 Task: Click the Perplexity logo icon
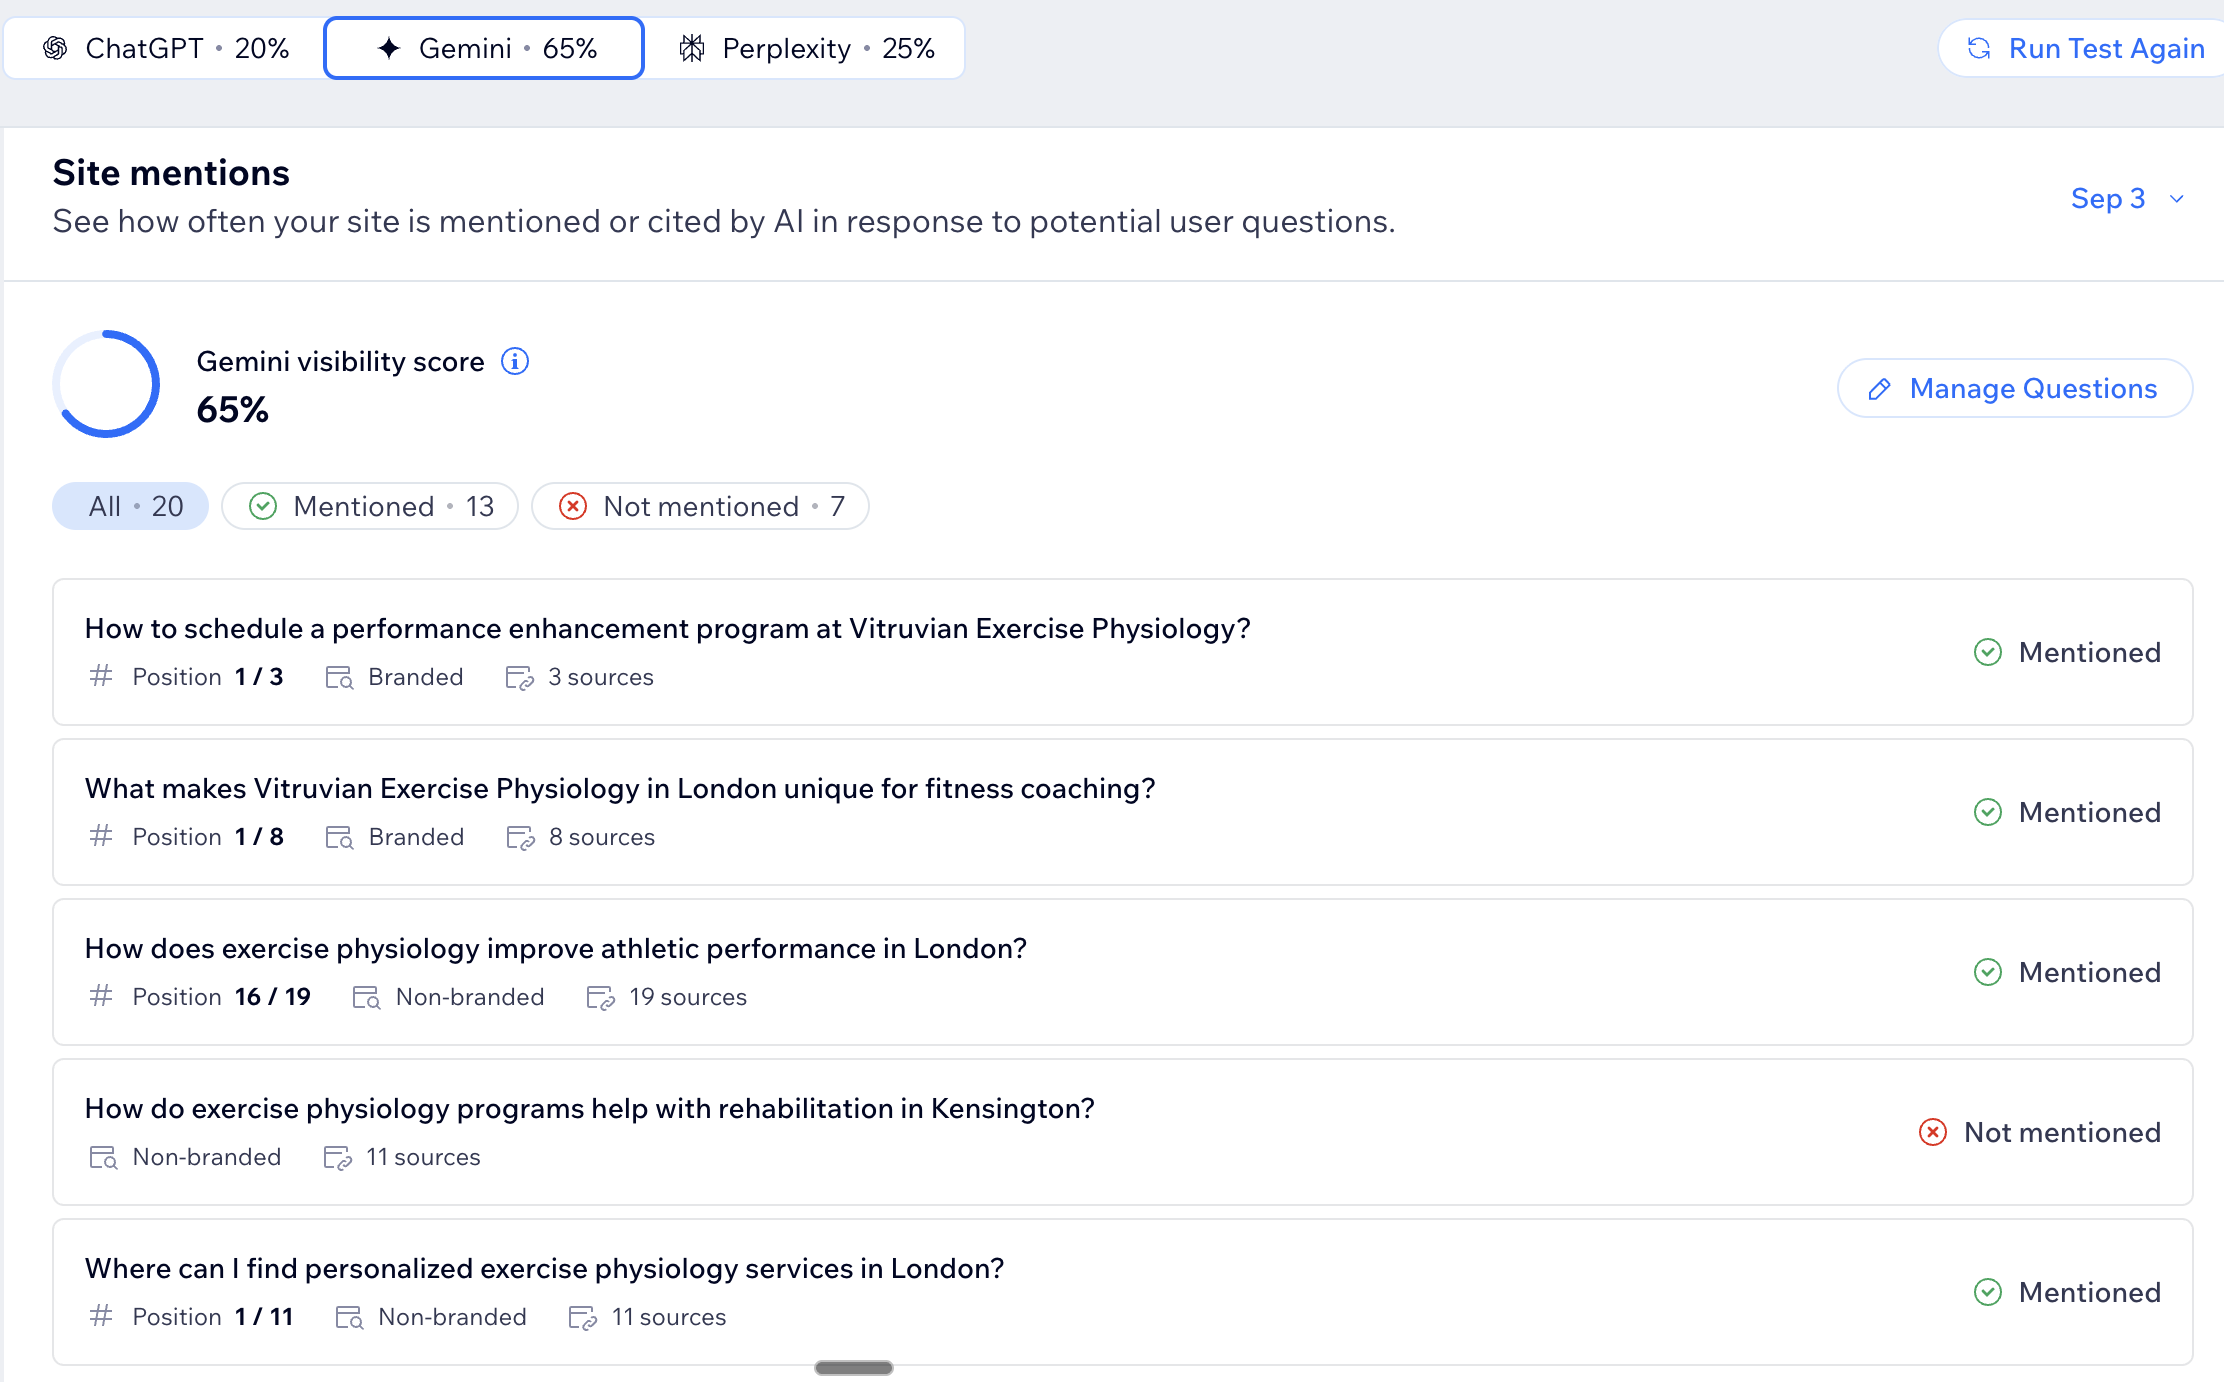[692, 48]
